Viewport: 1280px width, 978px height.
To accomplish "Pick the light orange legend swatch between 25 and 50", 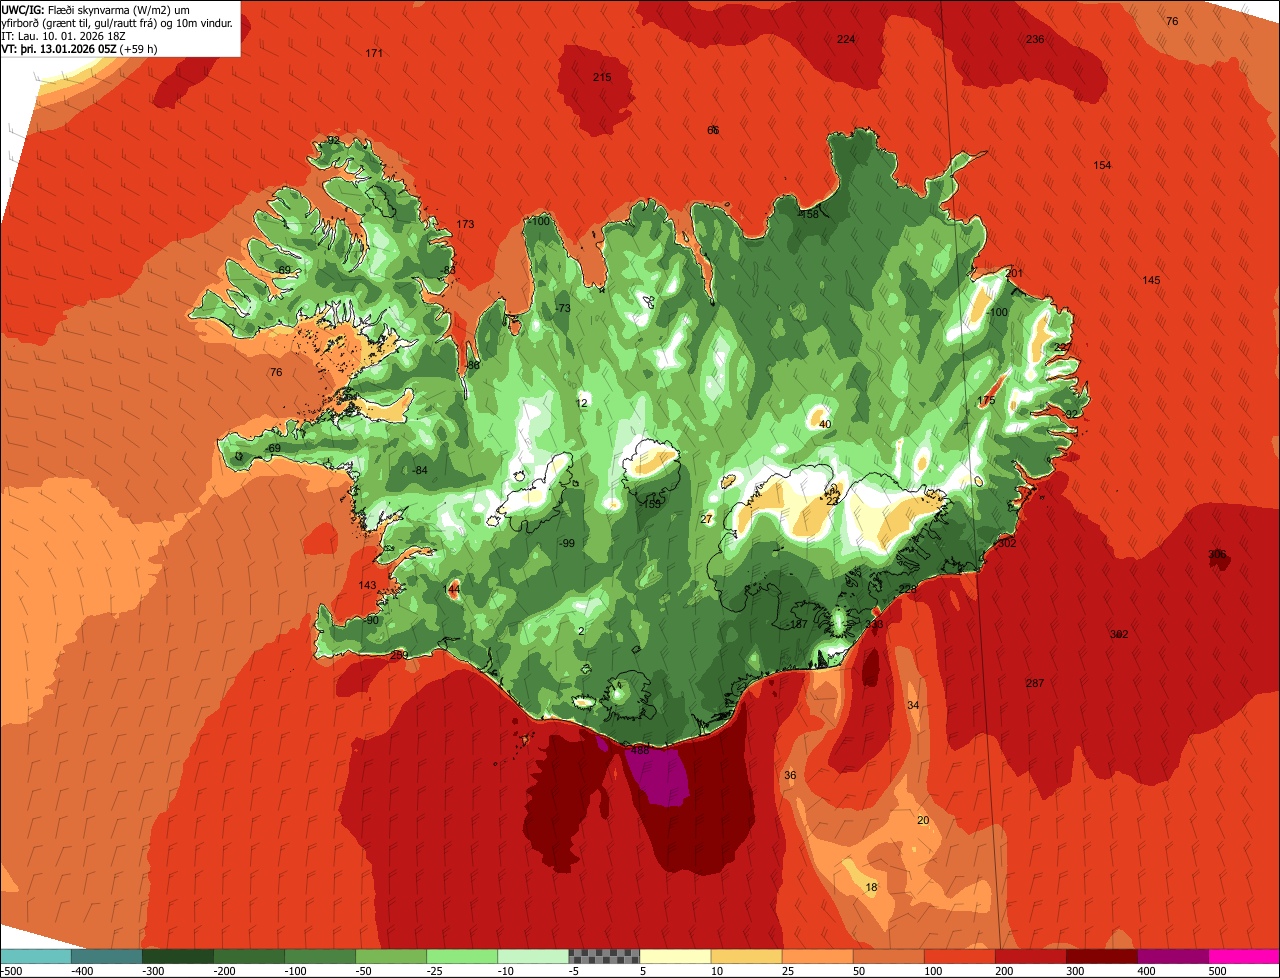I will (x=817, y=956).
